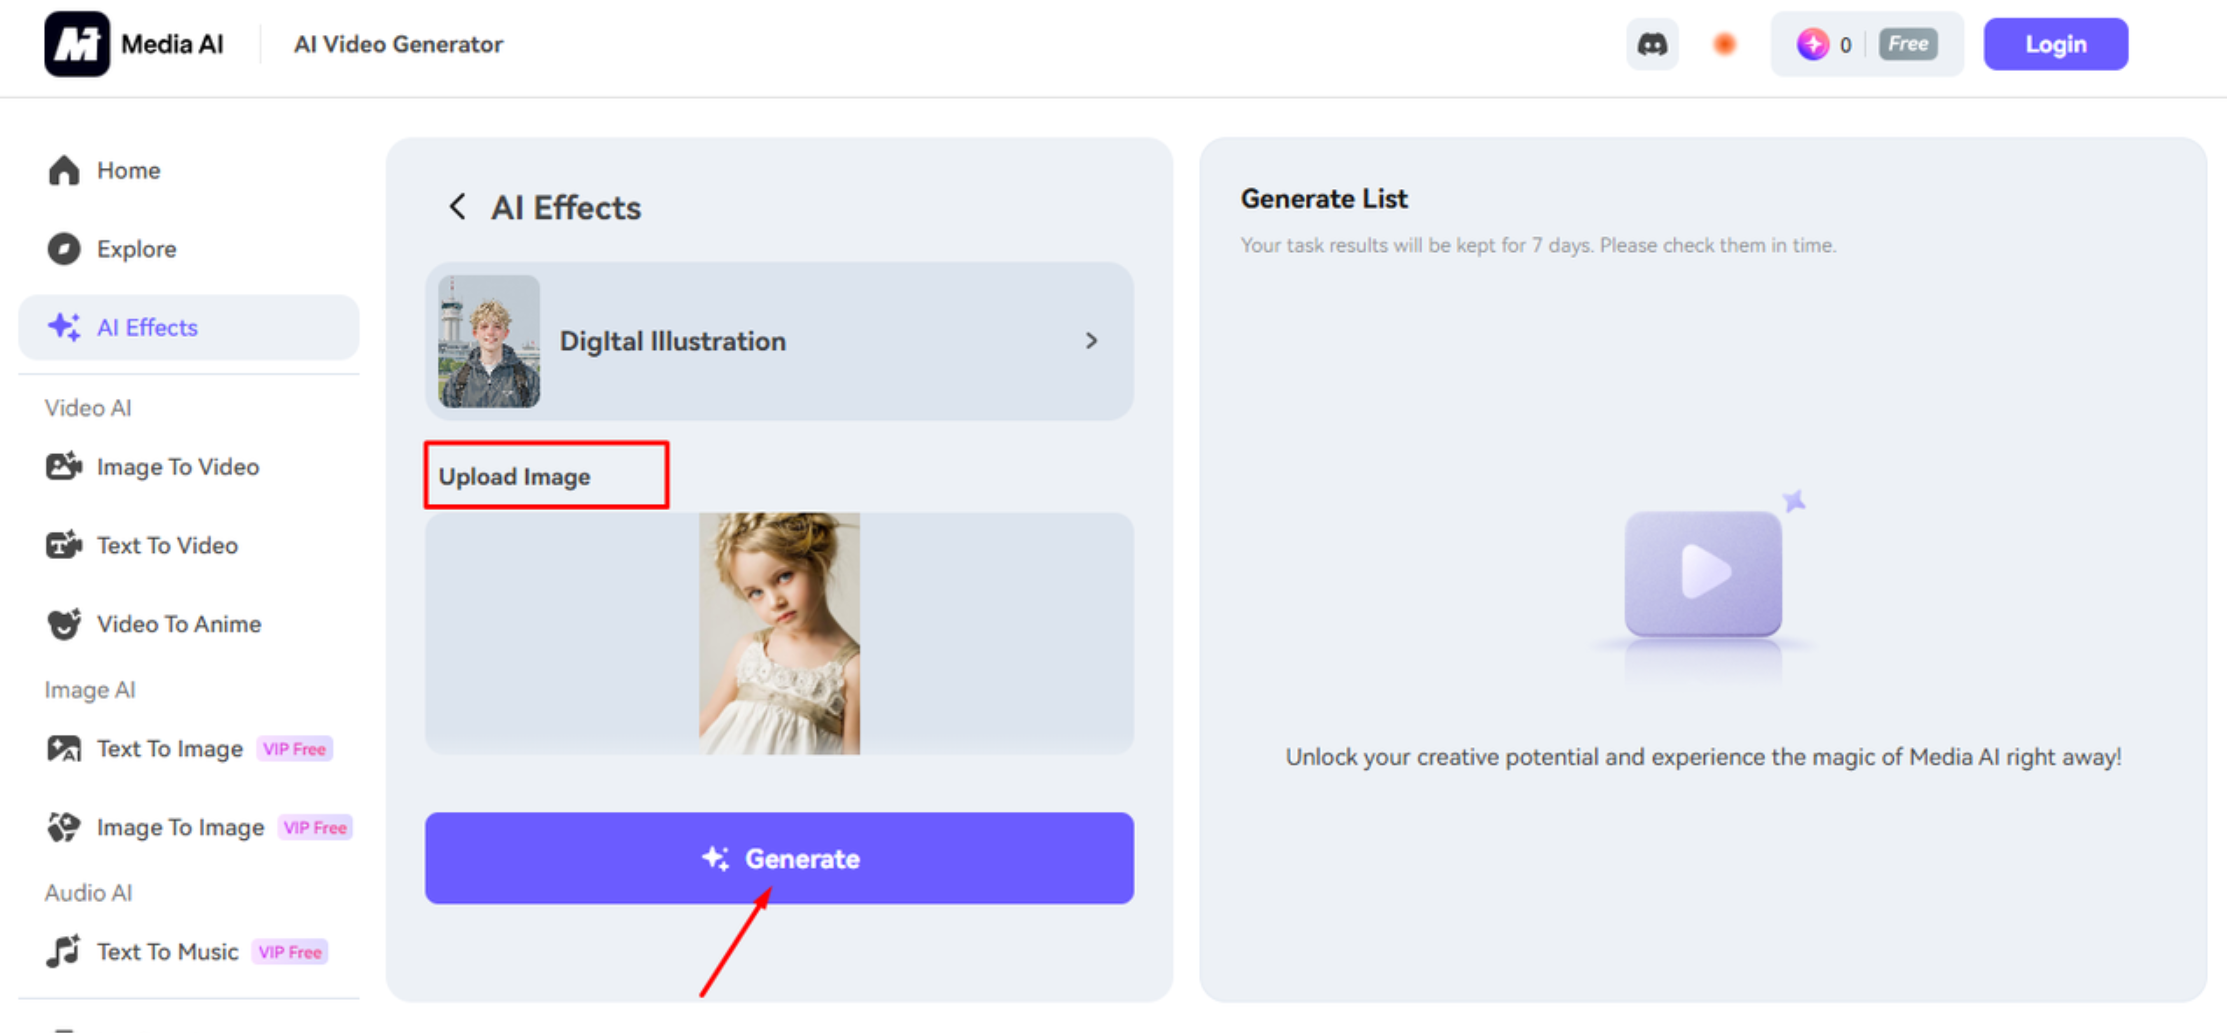Click the Digital Illustration chevron arrow

tap(1091, 341)
